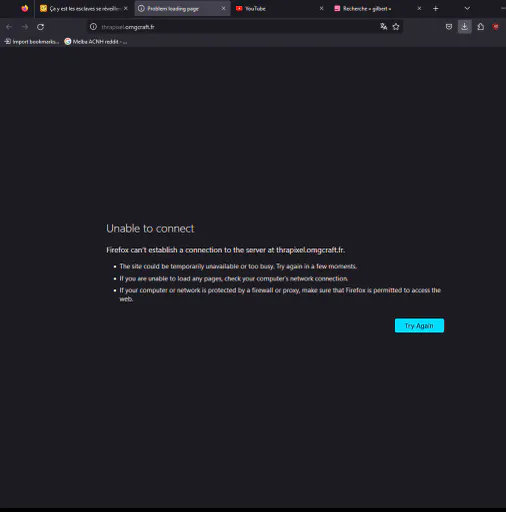Click the red uBlock extension icon
Viewport: 506px width, 512px height.
coord(496,27)
